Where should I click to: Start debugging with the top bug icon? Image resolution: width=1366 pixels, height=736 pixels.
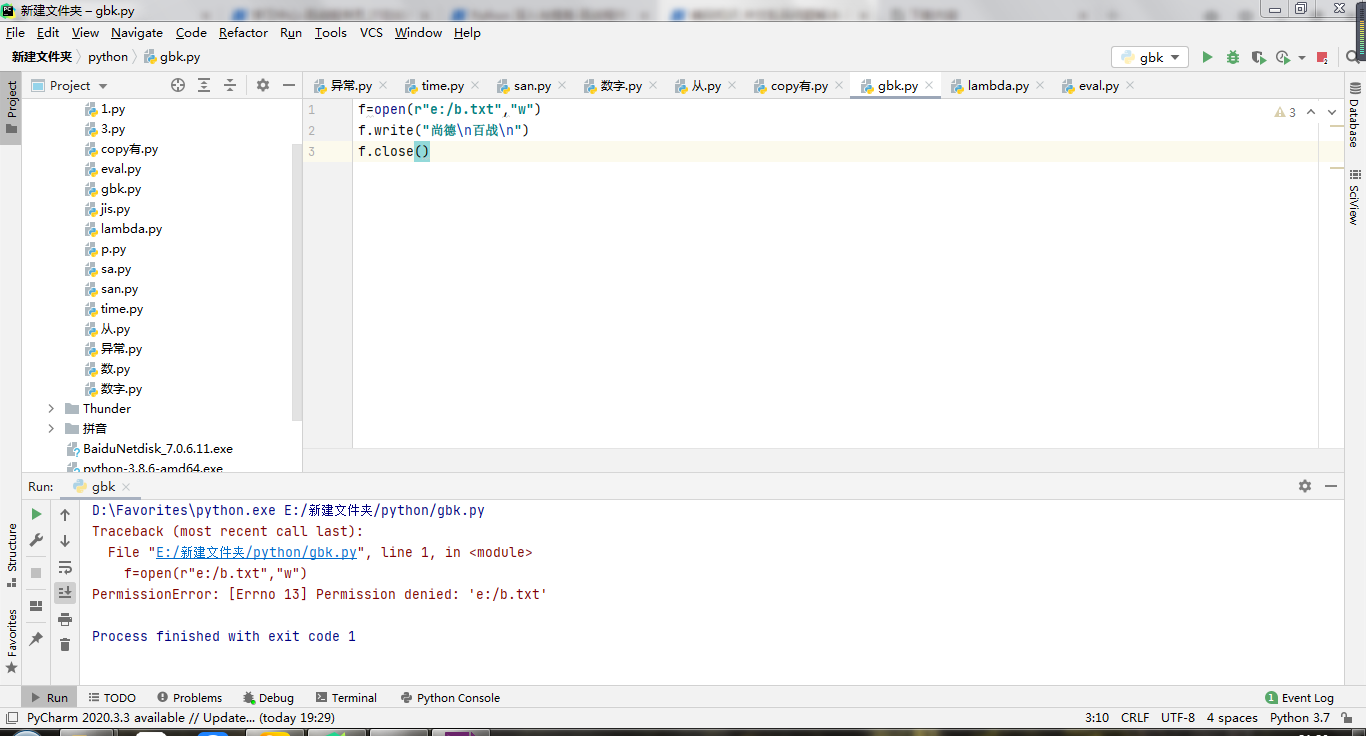1233,58
